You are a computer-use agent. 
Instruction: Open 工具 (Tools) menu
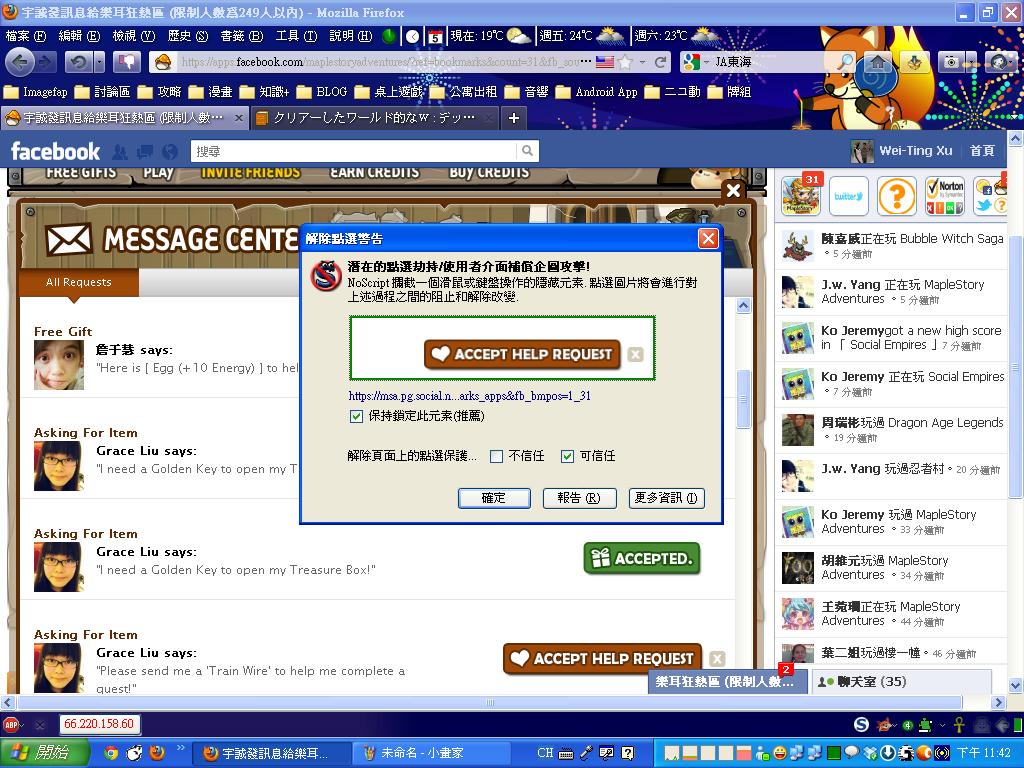(x=296, y=36)
